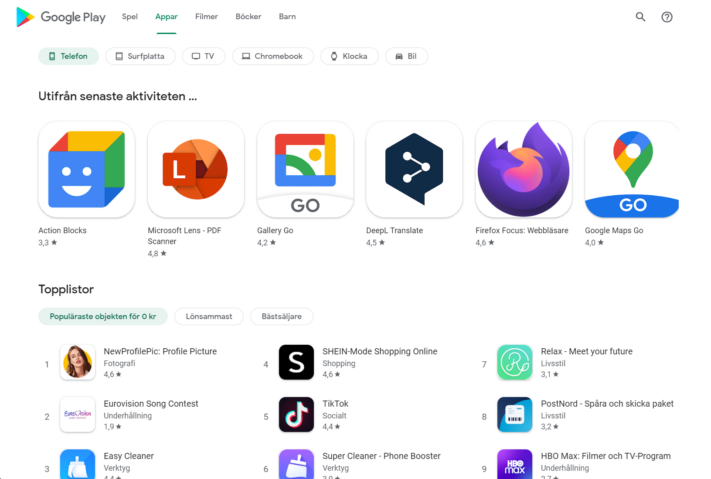Show Populäraste objekten för 0 kr list

click(103, 316)
